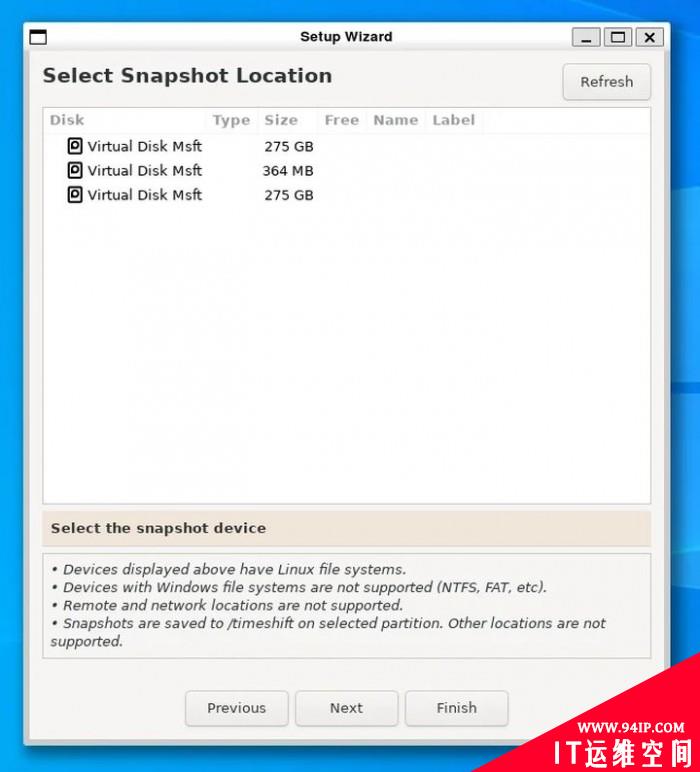The height and width of the screenshot is (772, 700).
Task: Click disk icon of the 364 MB disk
Action: (75, 170)
